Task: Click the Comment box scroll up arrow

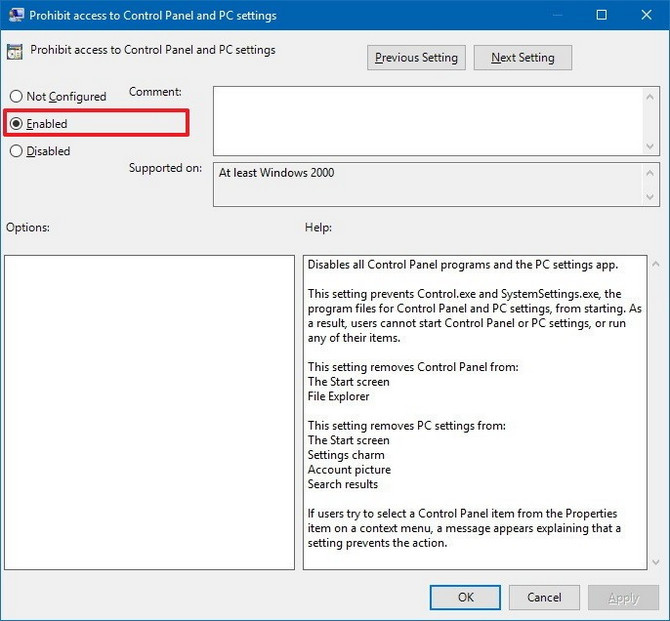Action: point(651,95)
